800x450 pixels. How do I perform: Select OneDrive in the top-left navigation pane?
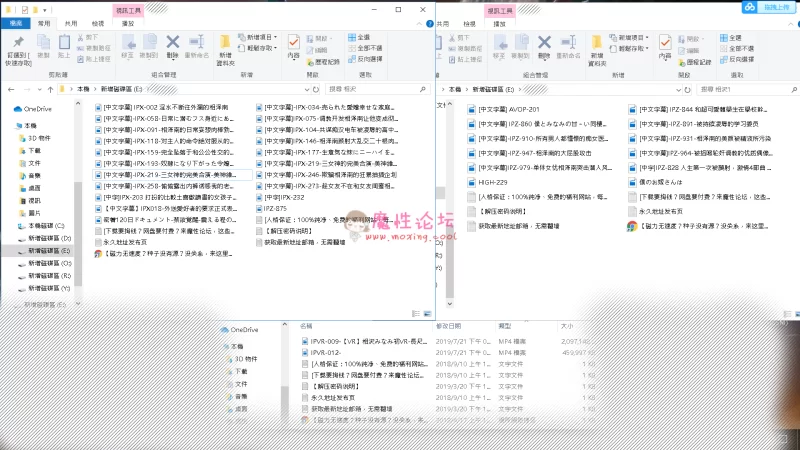tap(37, 108)
